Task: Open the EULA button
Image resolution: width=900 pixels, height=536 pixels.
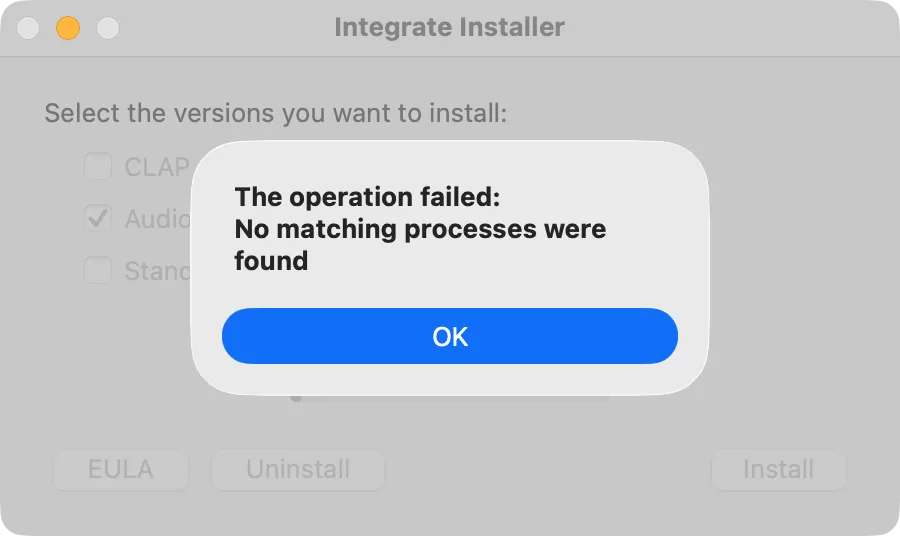Action: tap(121, 469)
